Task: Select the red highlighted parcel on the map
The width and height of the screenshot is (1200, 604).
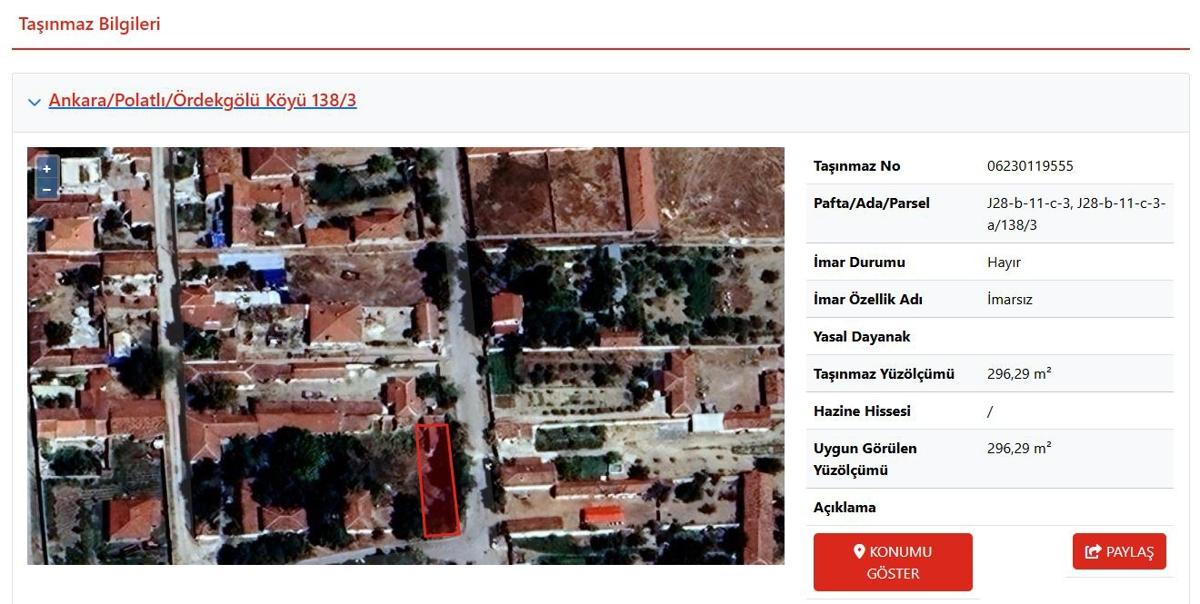Action: point(437,480)
